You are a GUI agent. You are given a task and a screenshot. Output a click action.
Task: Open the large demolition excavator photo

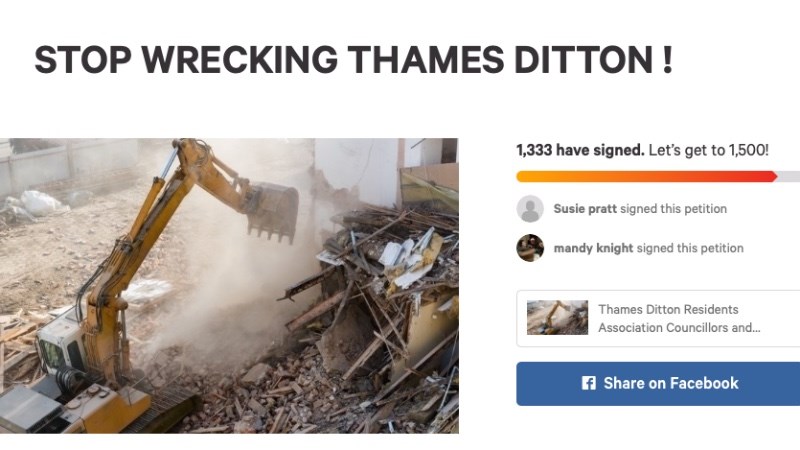(x=229, y=286)
